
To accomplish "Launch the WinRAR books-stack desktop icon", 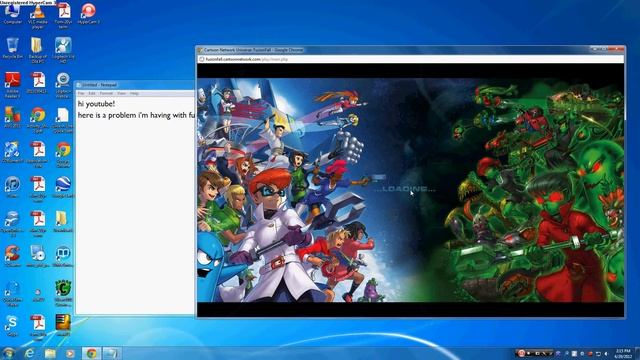I will pos(63,325).
